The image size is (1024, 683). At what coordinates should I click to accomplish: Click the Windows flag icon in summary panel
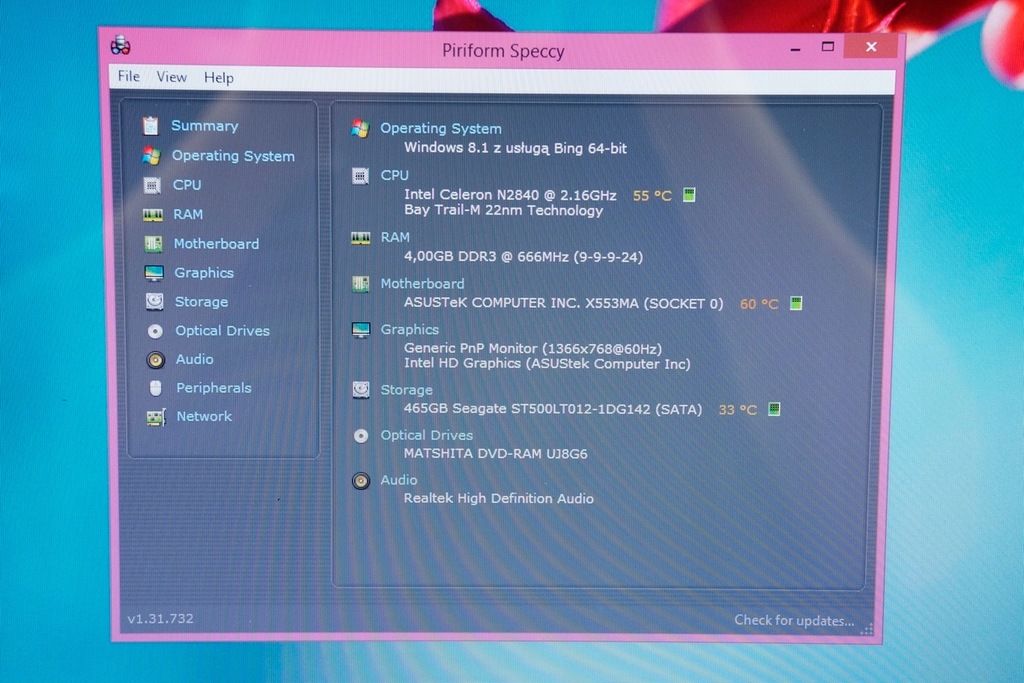pyautogui.click(x=360, y=128)
